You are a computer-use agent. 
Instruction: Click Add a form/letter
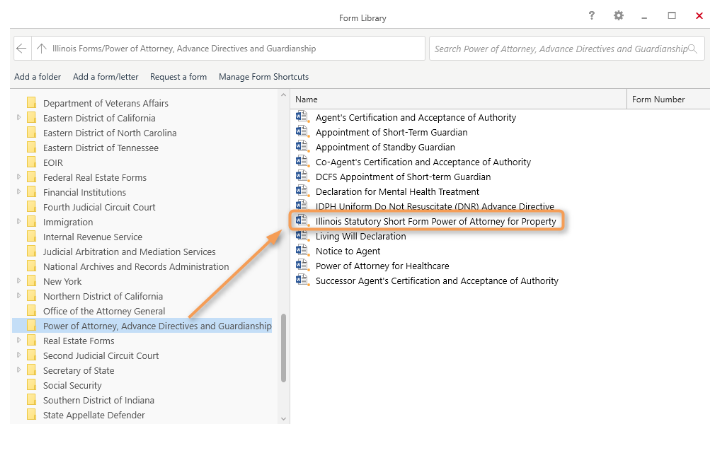point(105,77)
